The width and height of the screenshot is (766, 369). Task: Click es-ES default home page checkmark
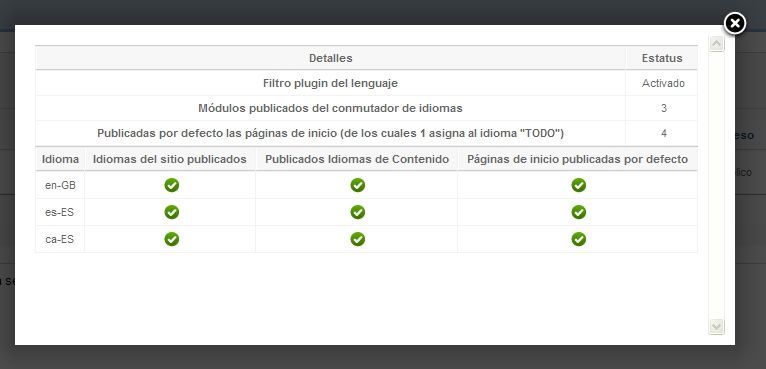[578, 212]
